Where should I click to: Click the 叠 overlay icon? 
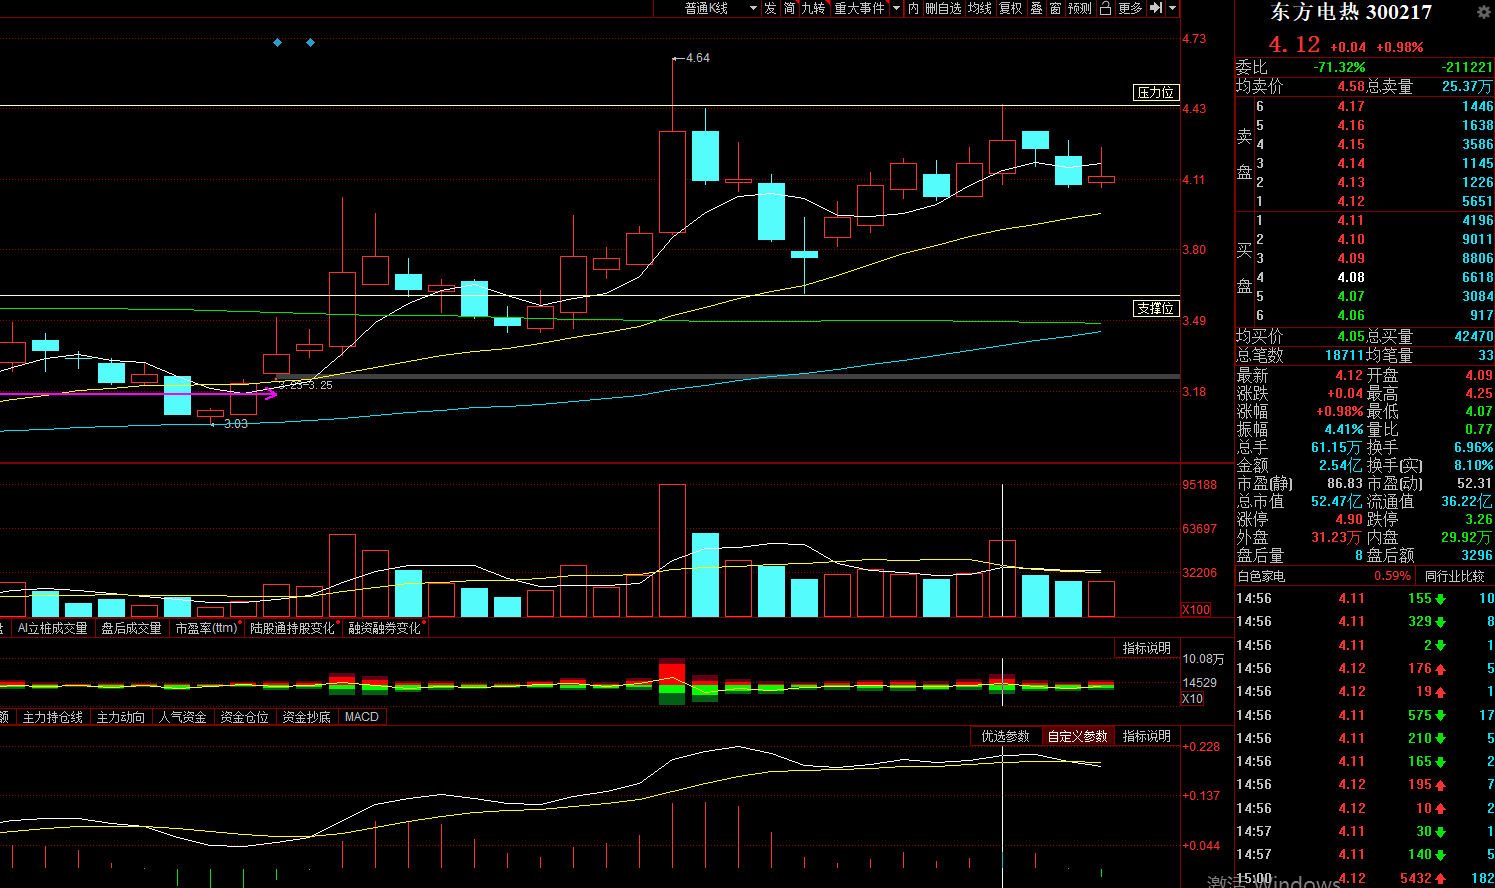click(x=1036, y=8)
